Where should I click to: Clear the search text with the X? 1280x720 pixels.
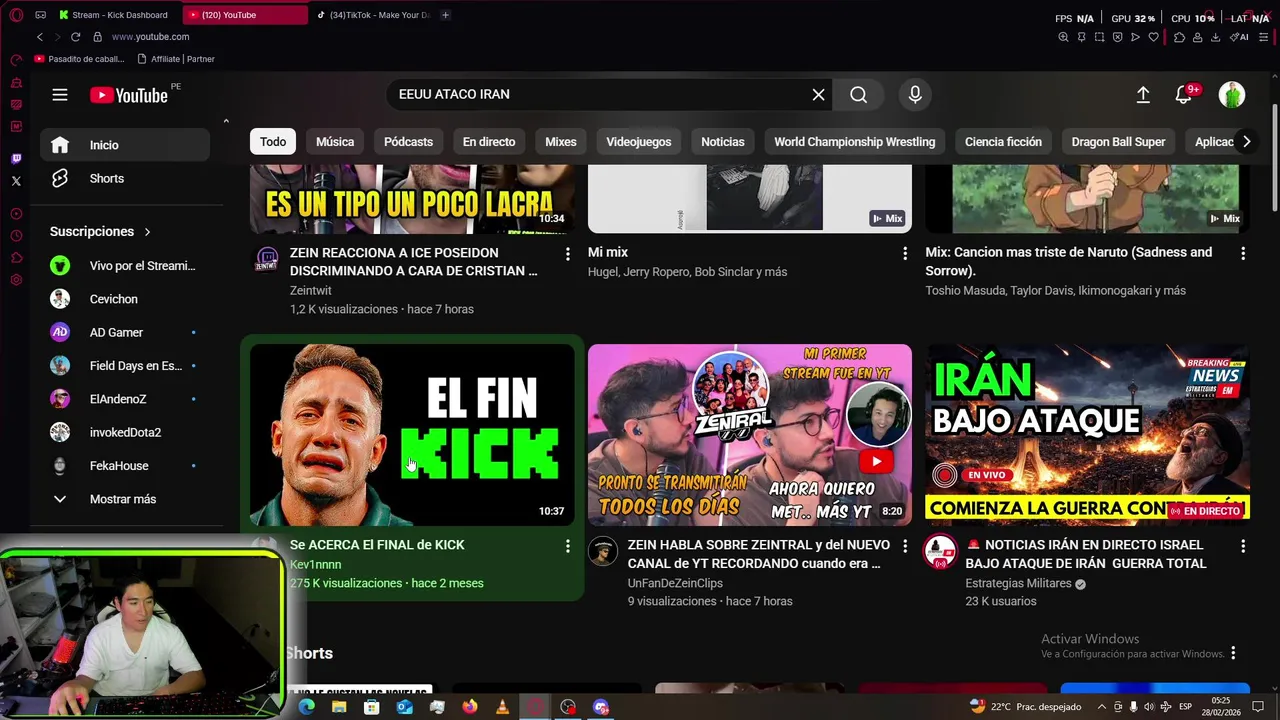point(818,94)
